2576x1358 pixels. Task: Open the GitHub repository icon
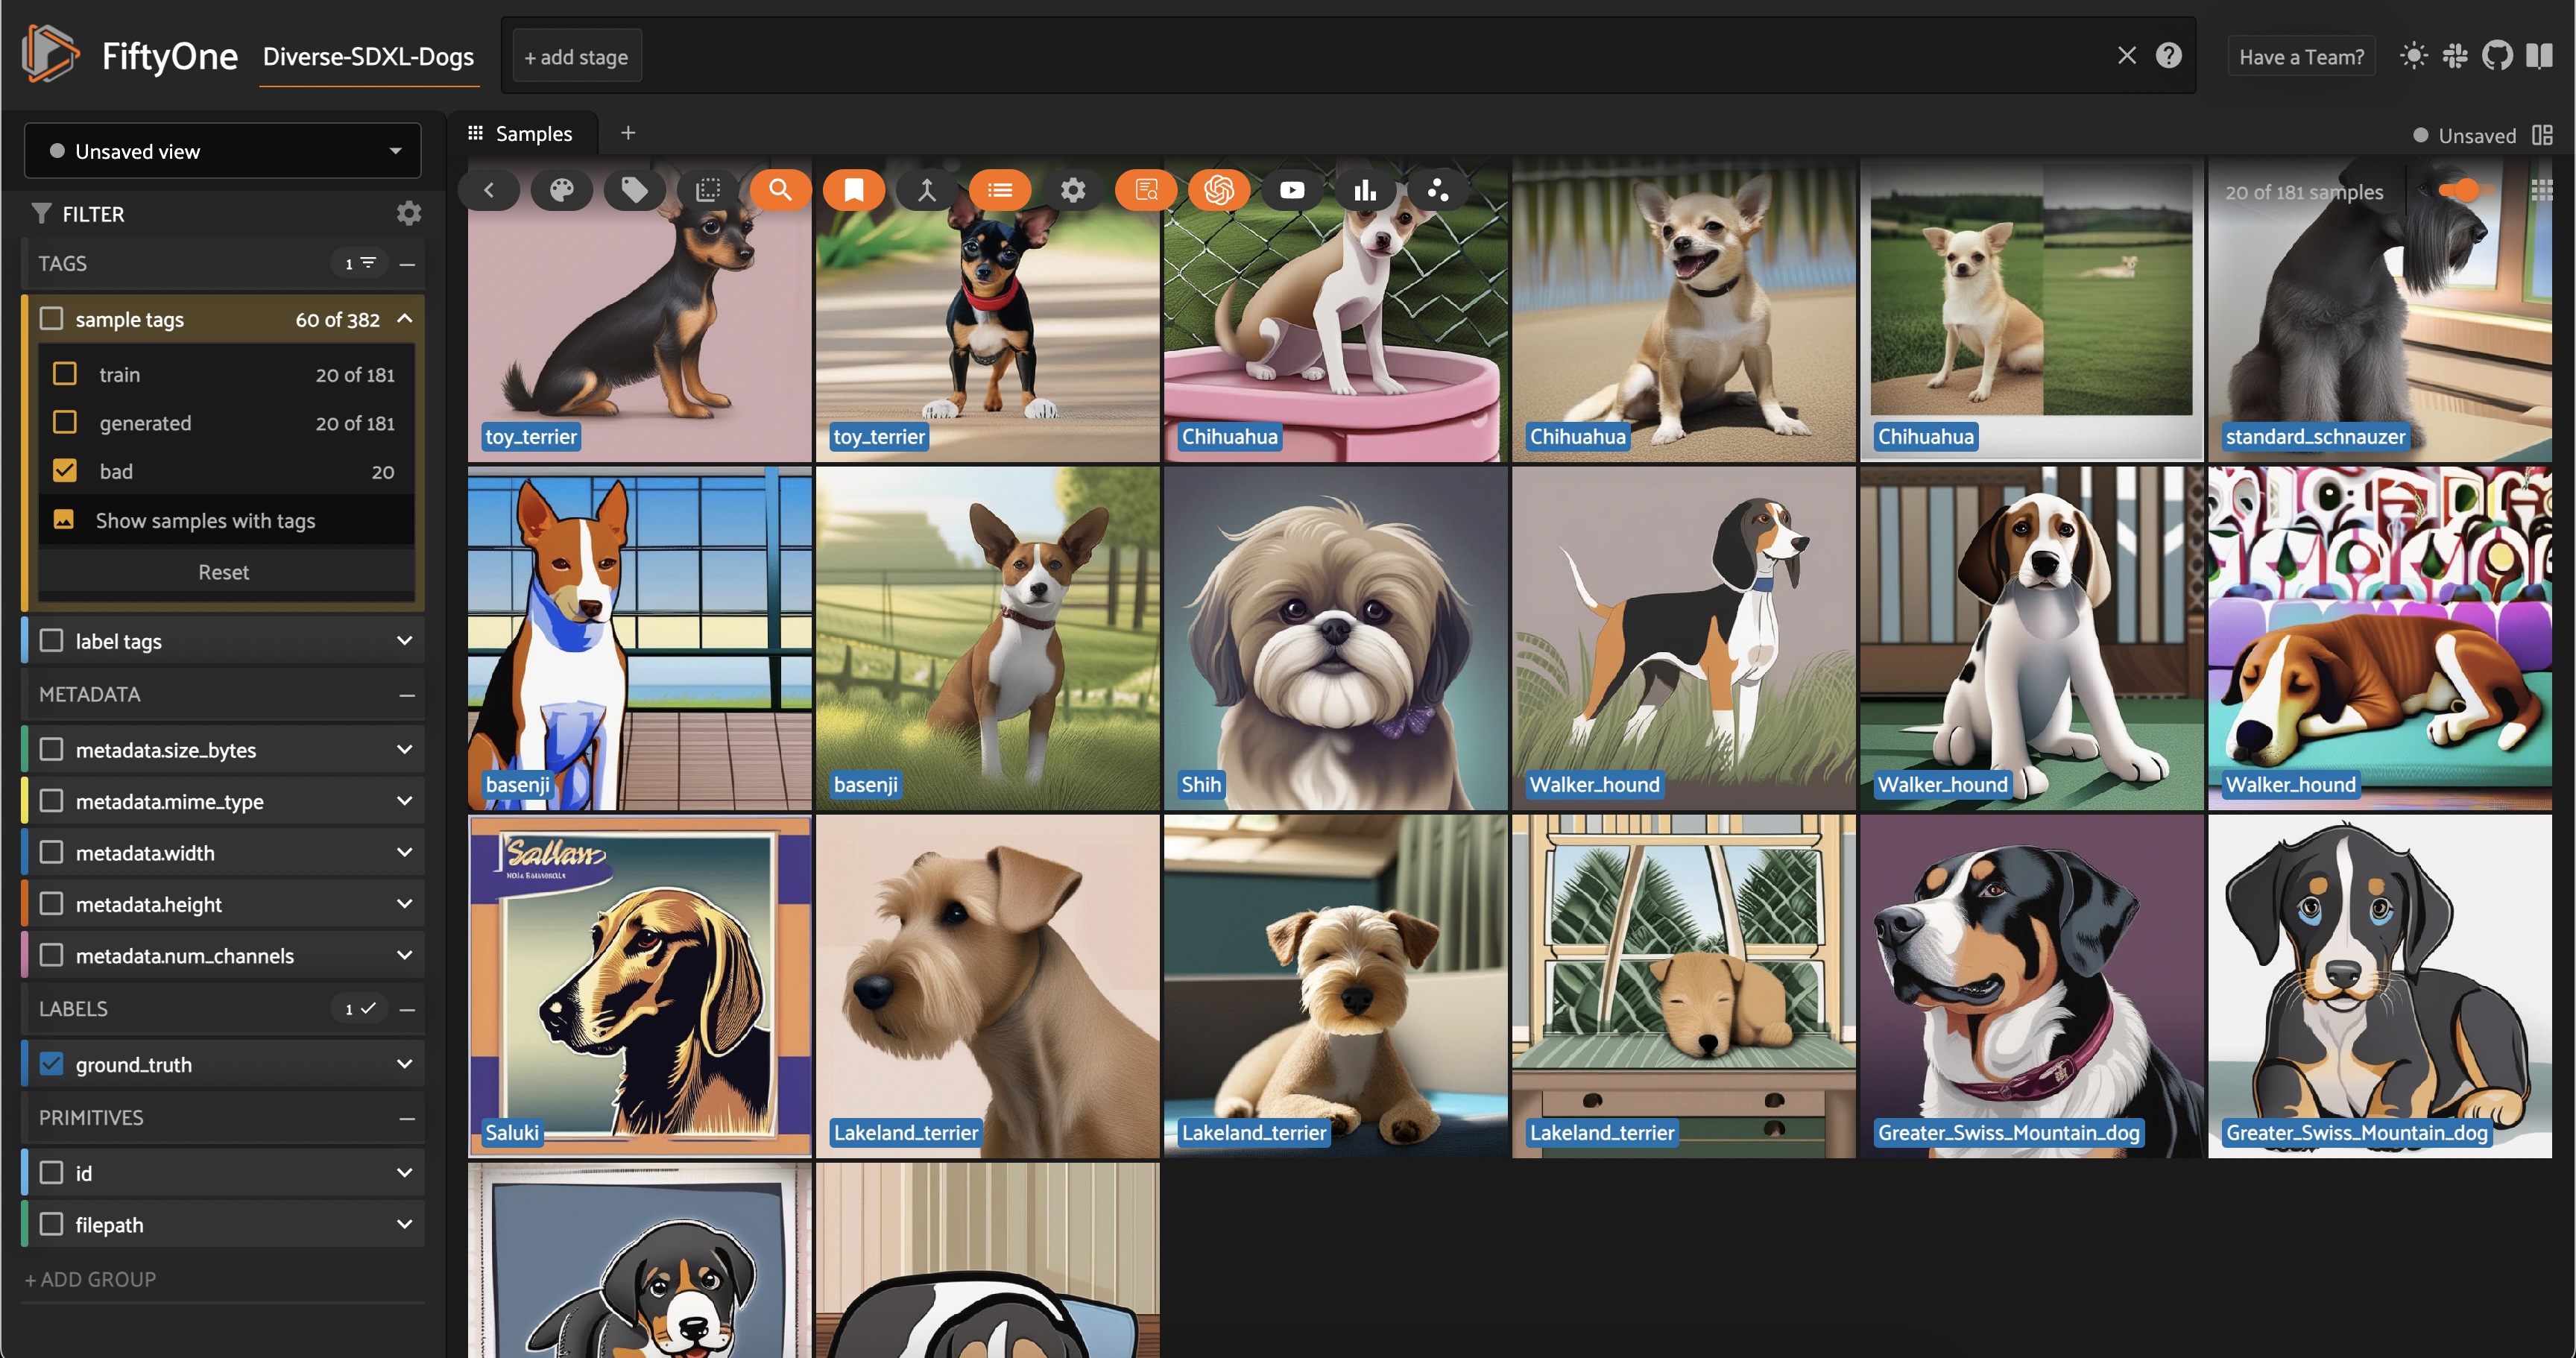click(2497, 56)
